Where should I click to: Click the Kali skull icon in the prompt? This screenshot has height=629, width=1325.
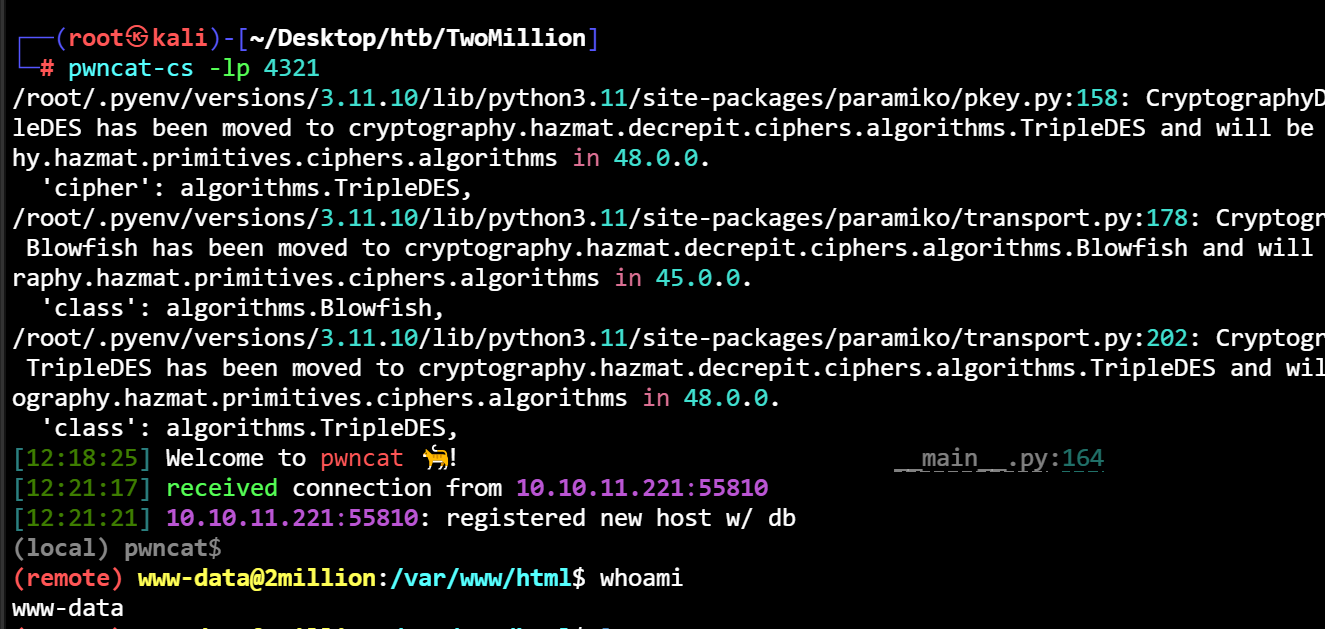tap(139, 39)
